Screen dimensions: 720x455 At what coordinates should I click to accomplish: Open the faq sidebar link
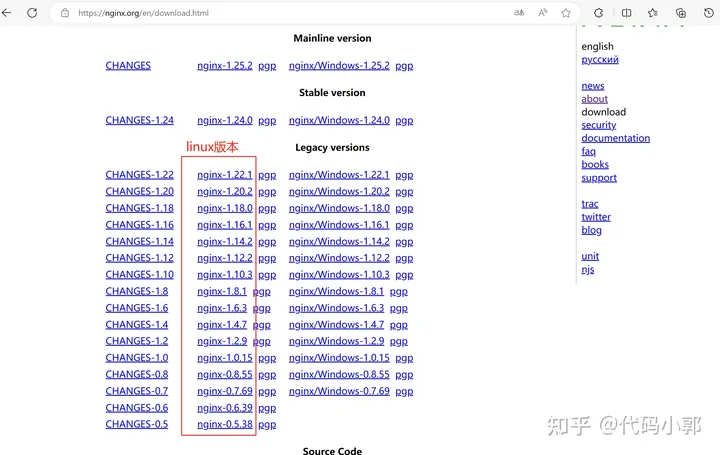point(588,152)
